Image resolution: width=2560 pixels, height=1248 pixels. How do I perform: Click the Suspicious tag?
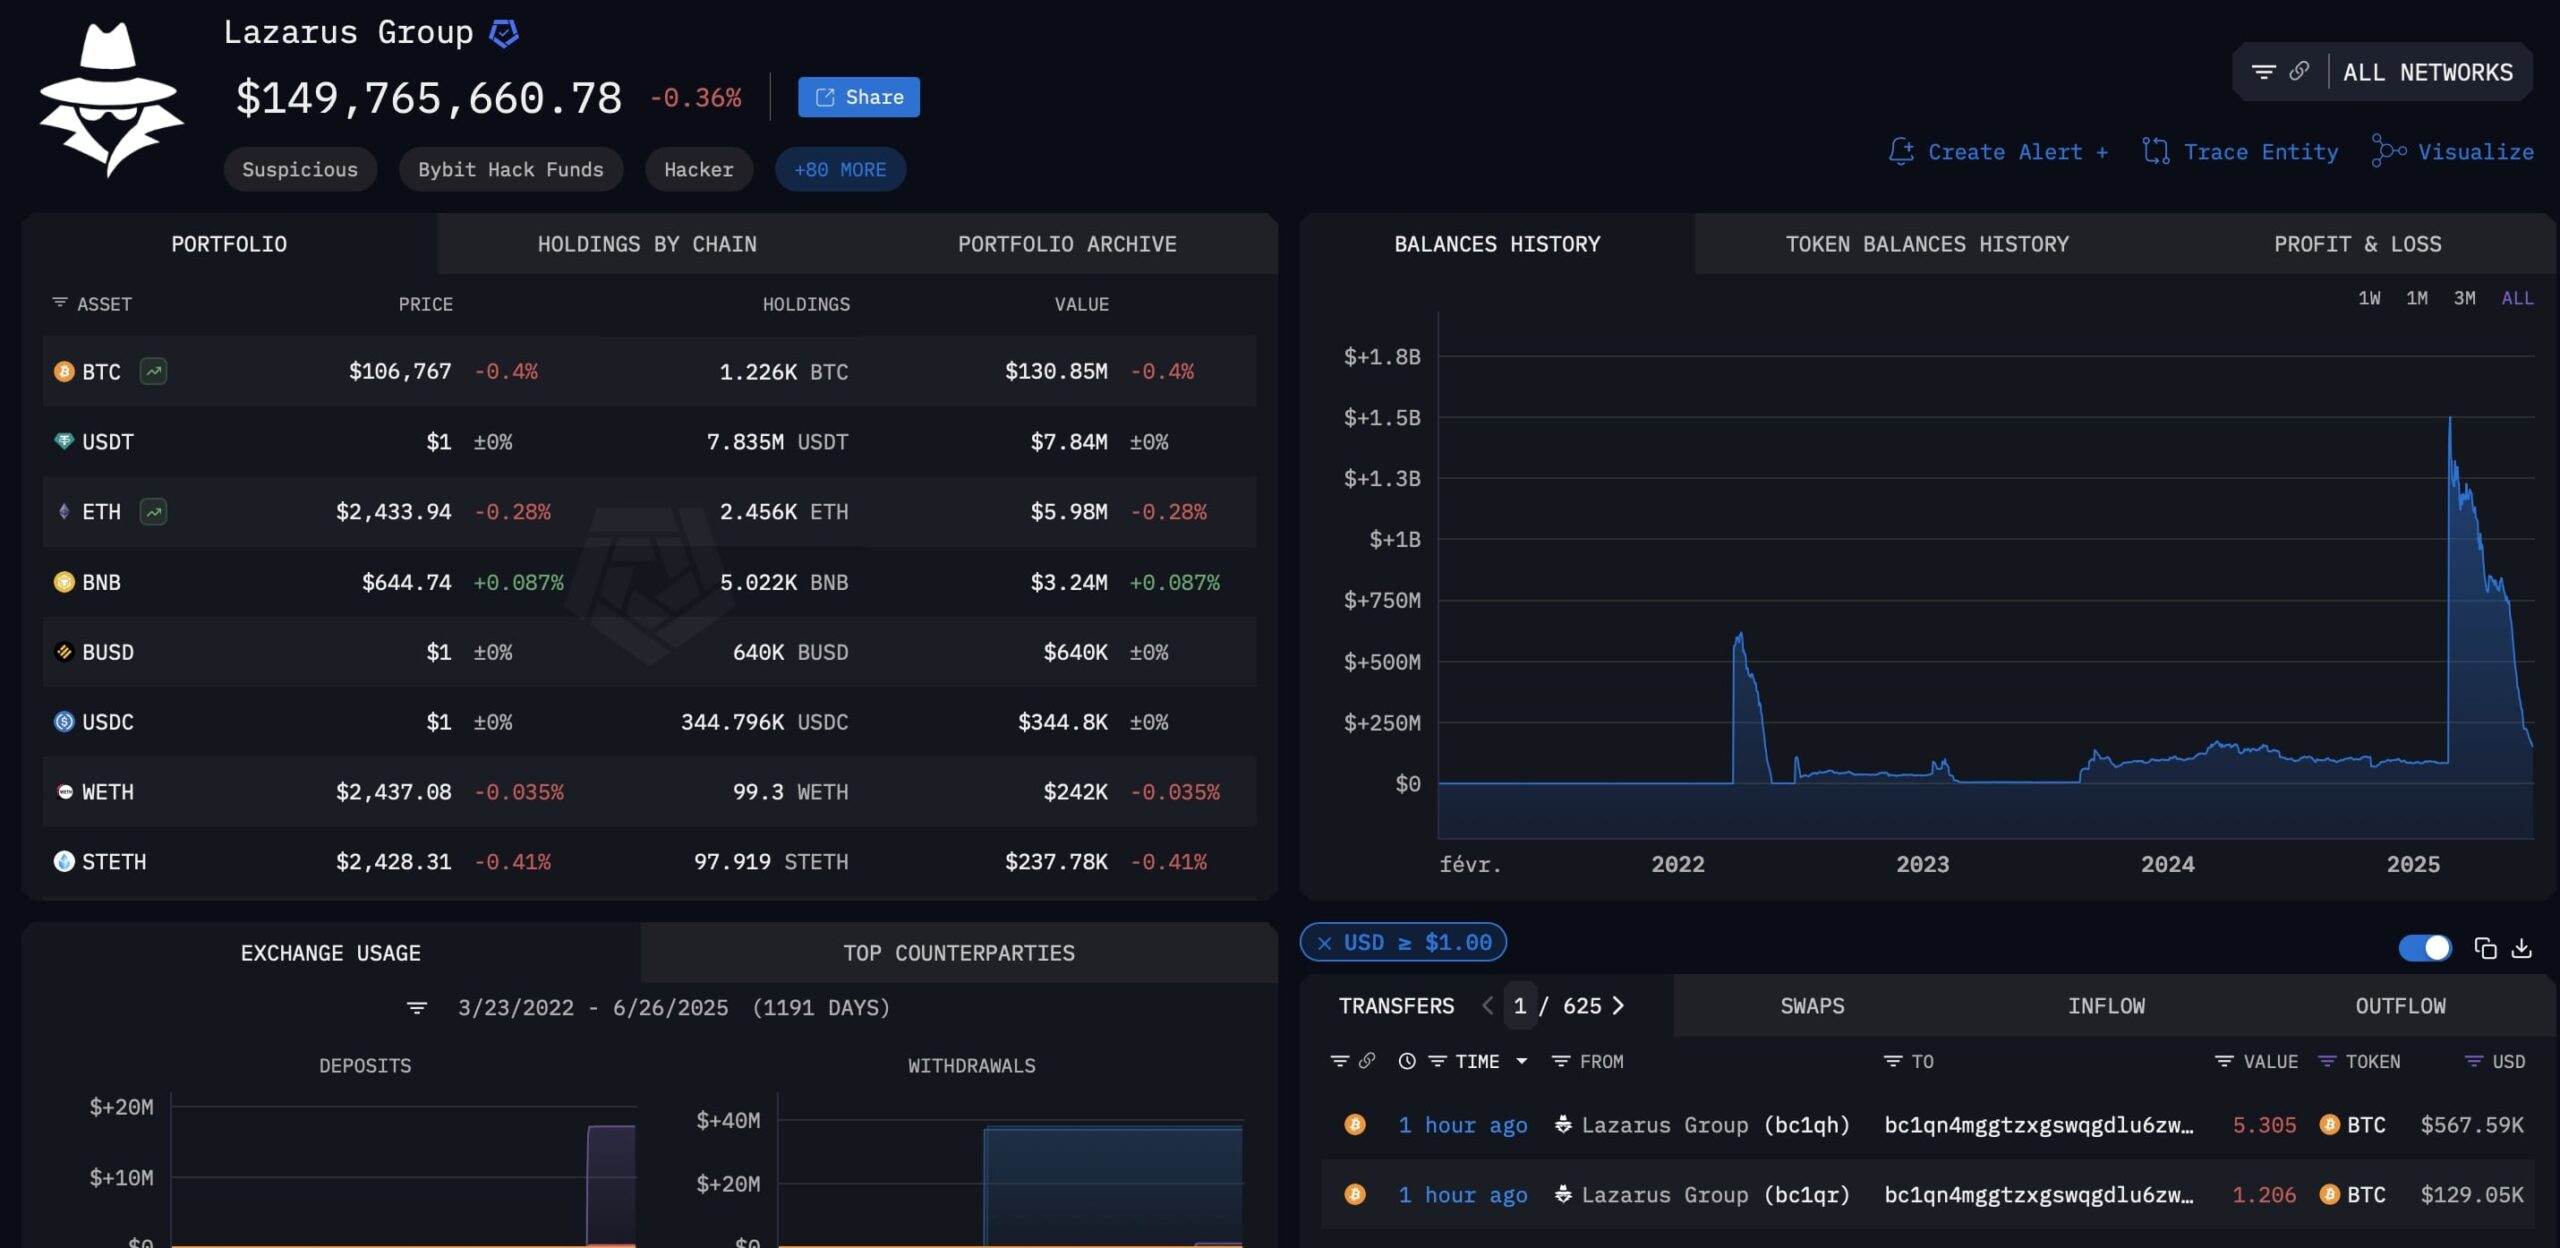coord(300,169)
